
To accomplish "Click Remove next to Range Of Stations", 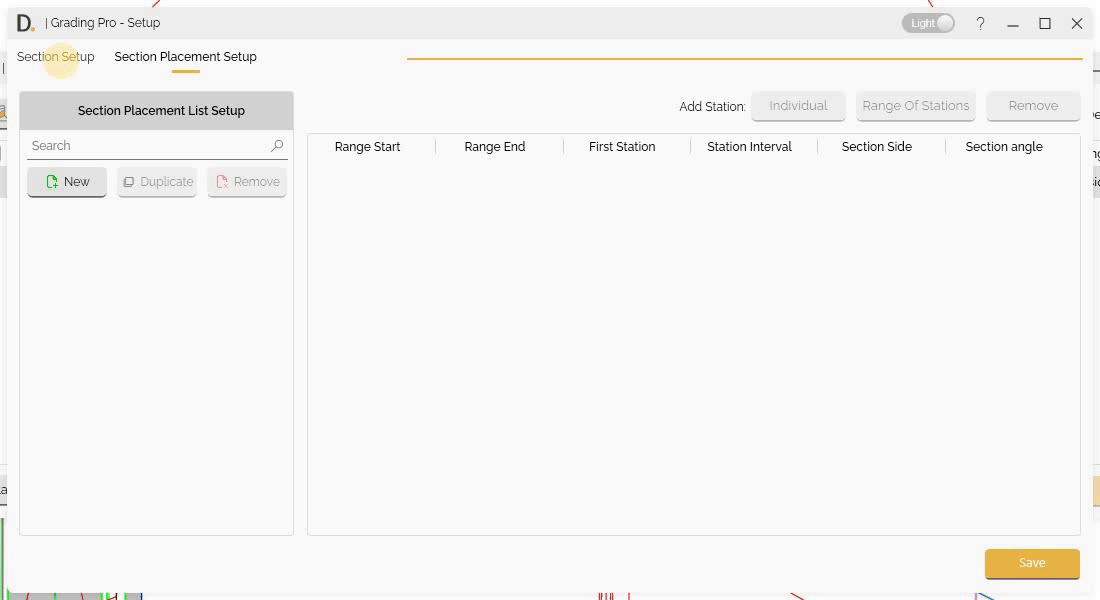I will coord(1033,105).
